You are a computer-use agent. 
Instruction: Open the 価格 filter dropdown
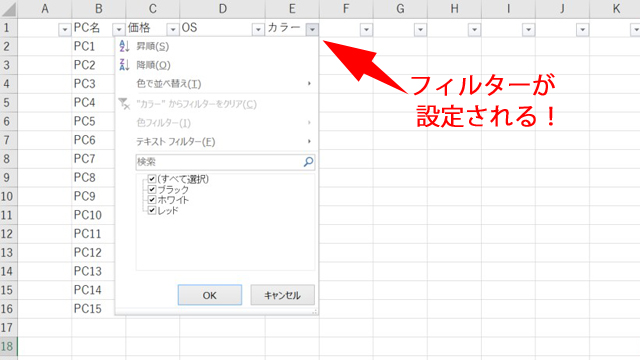click(173, 29)
